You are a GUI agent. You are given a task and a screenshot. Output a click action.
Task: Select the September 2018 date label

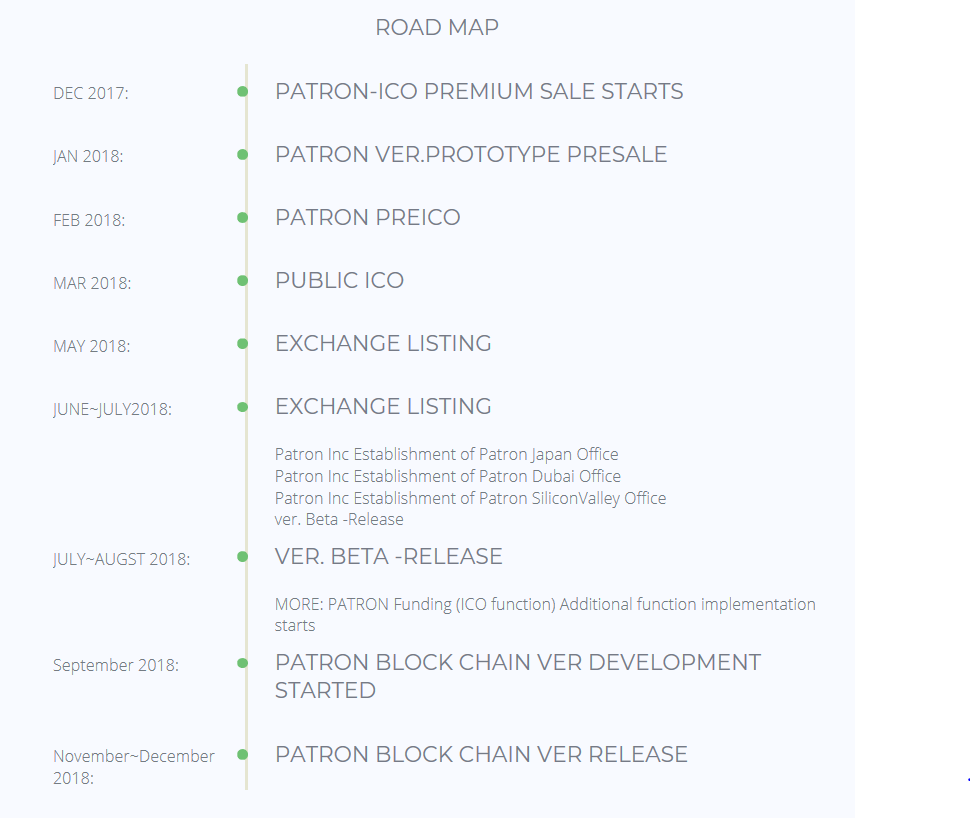[116, 666]
